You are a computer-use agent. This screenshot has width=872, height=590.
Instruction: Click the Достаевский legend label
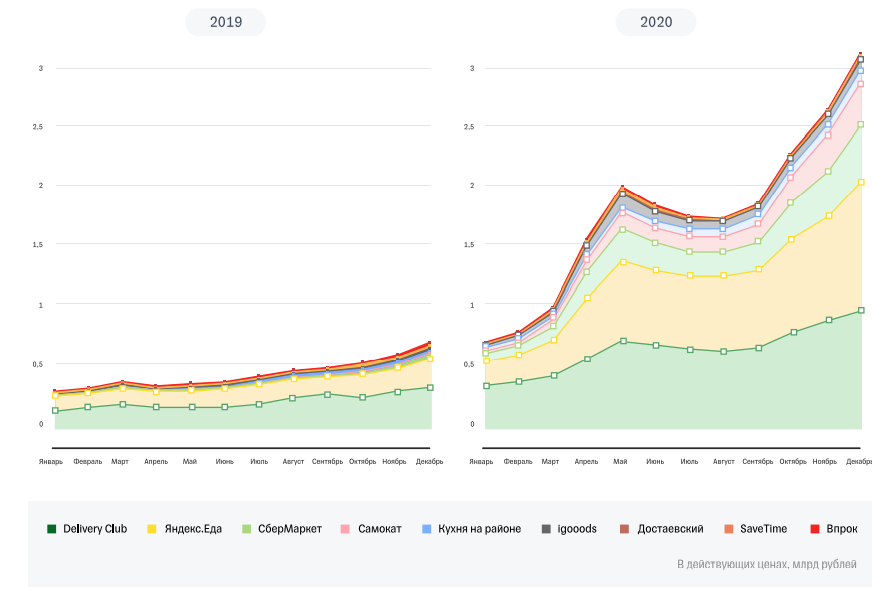point(670,529)
